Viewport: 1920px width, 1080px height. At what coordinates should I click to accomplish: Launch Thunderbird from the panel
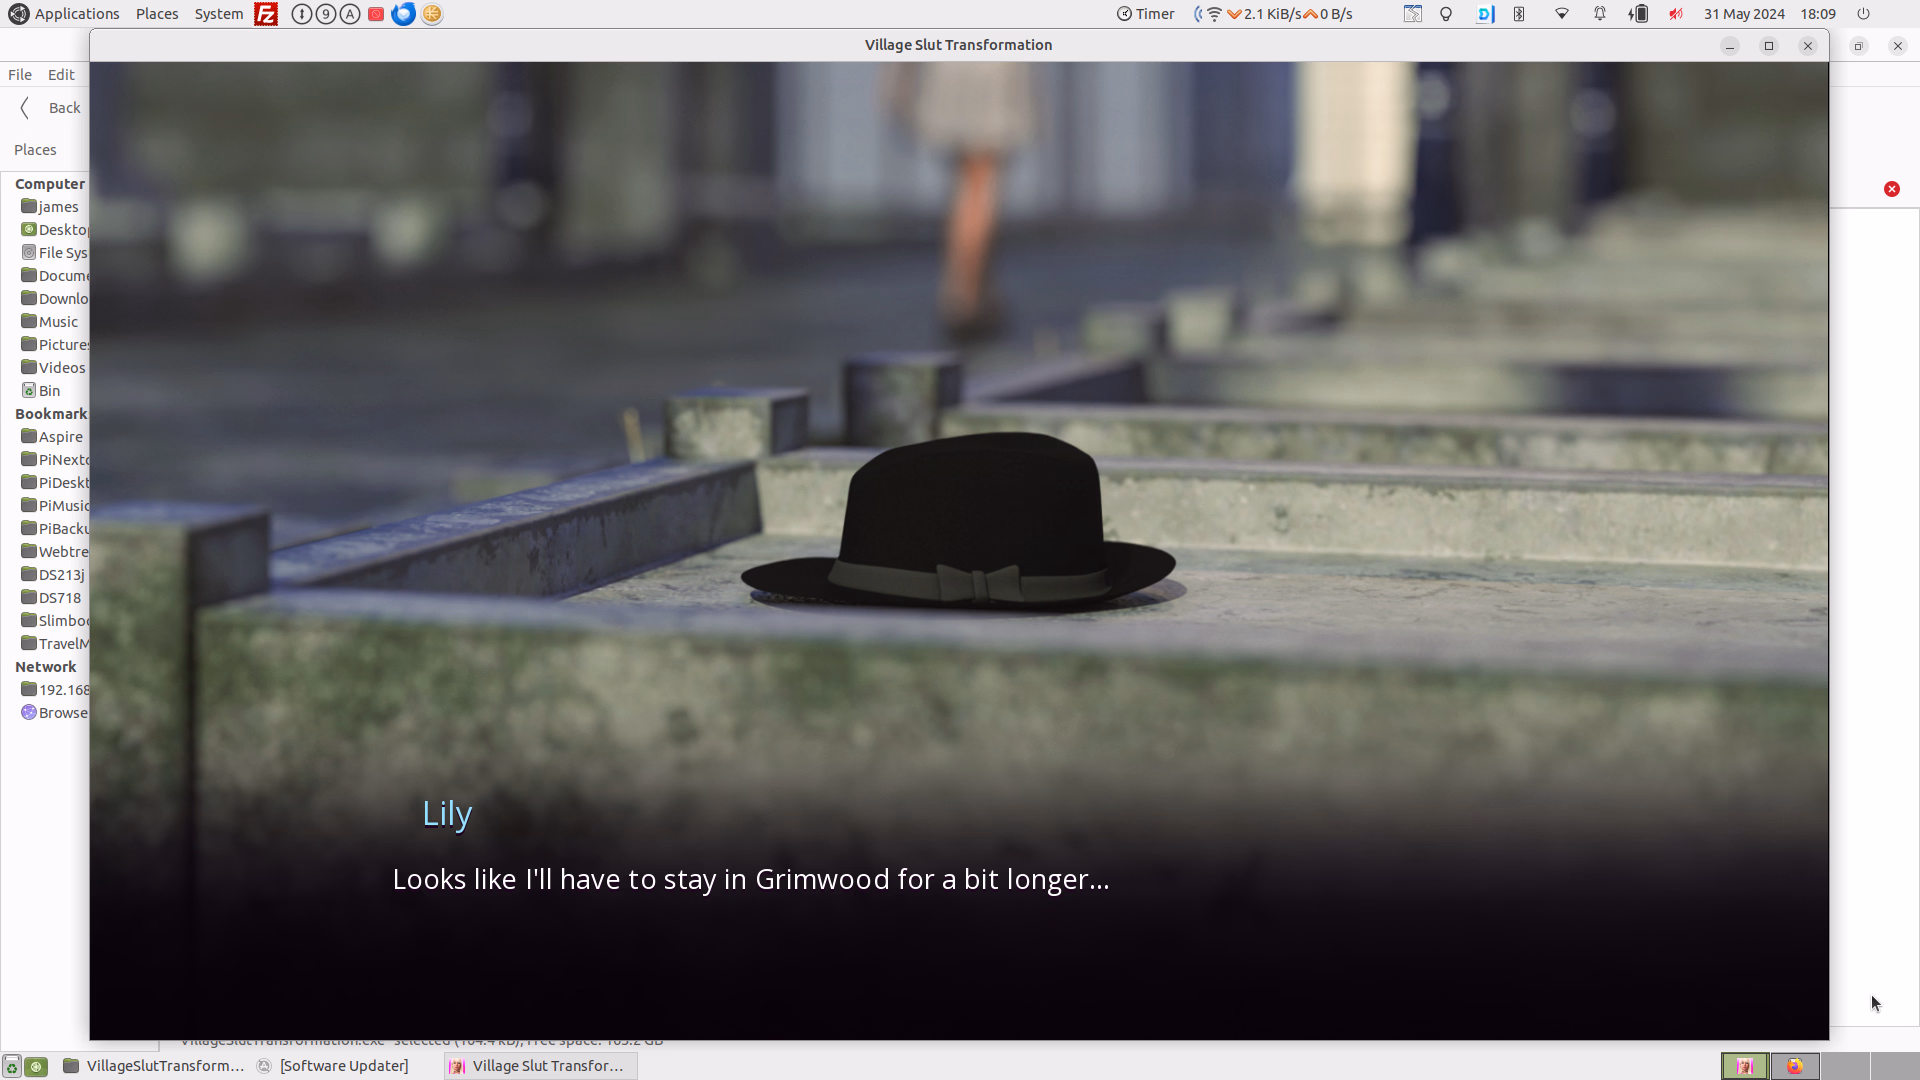[x=403, y=14]
